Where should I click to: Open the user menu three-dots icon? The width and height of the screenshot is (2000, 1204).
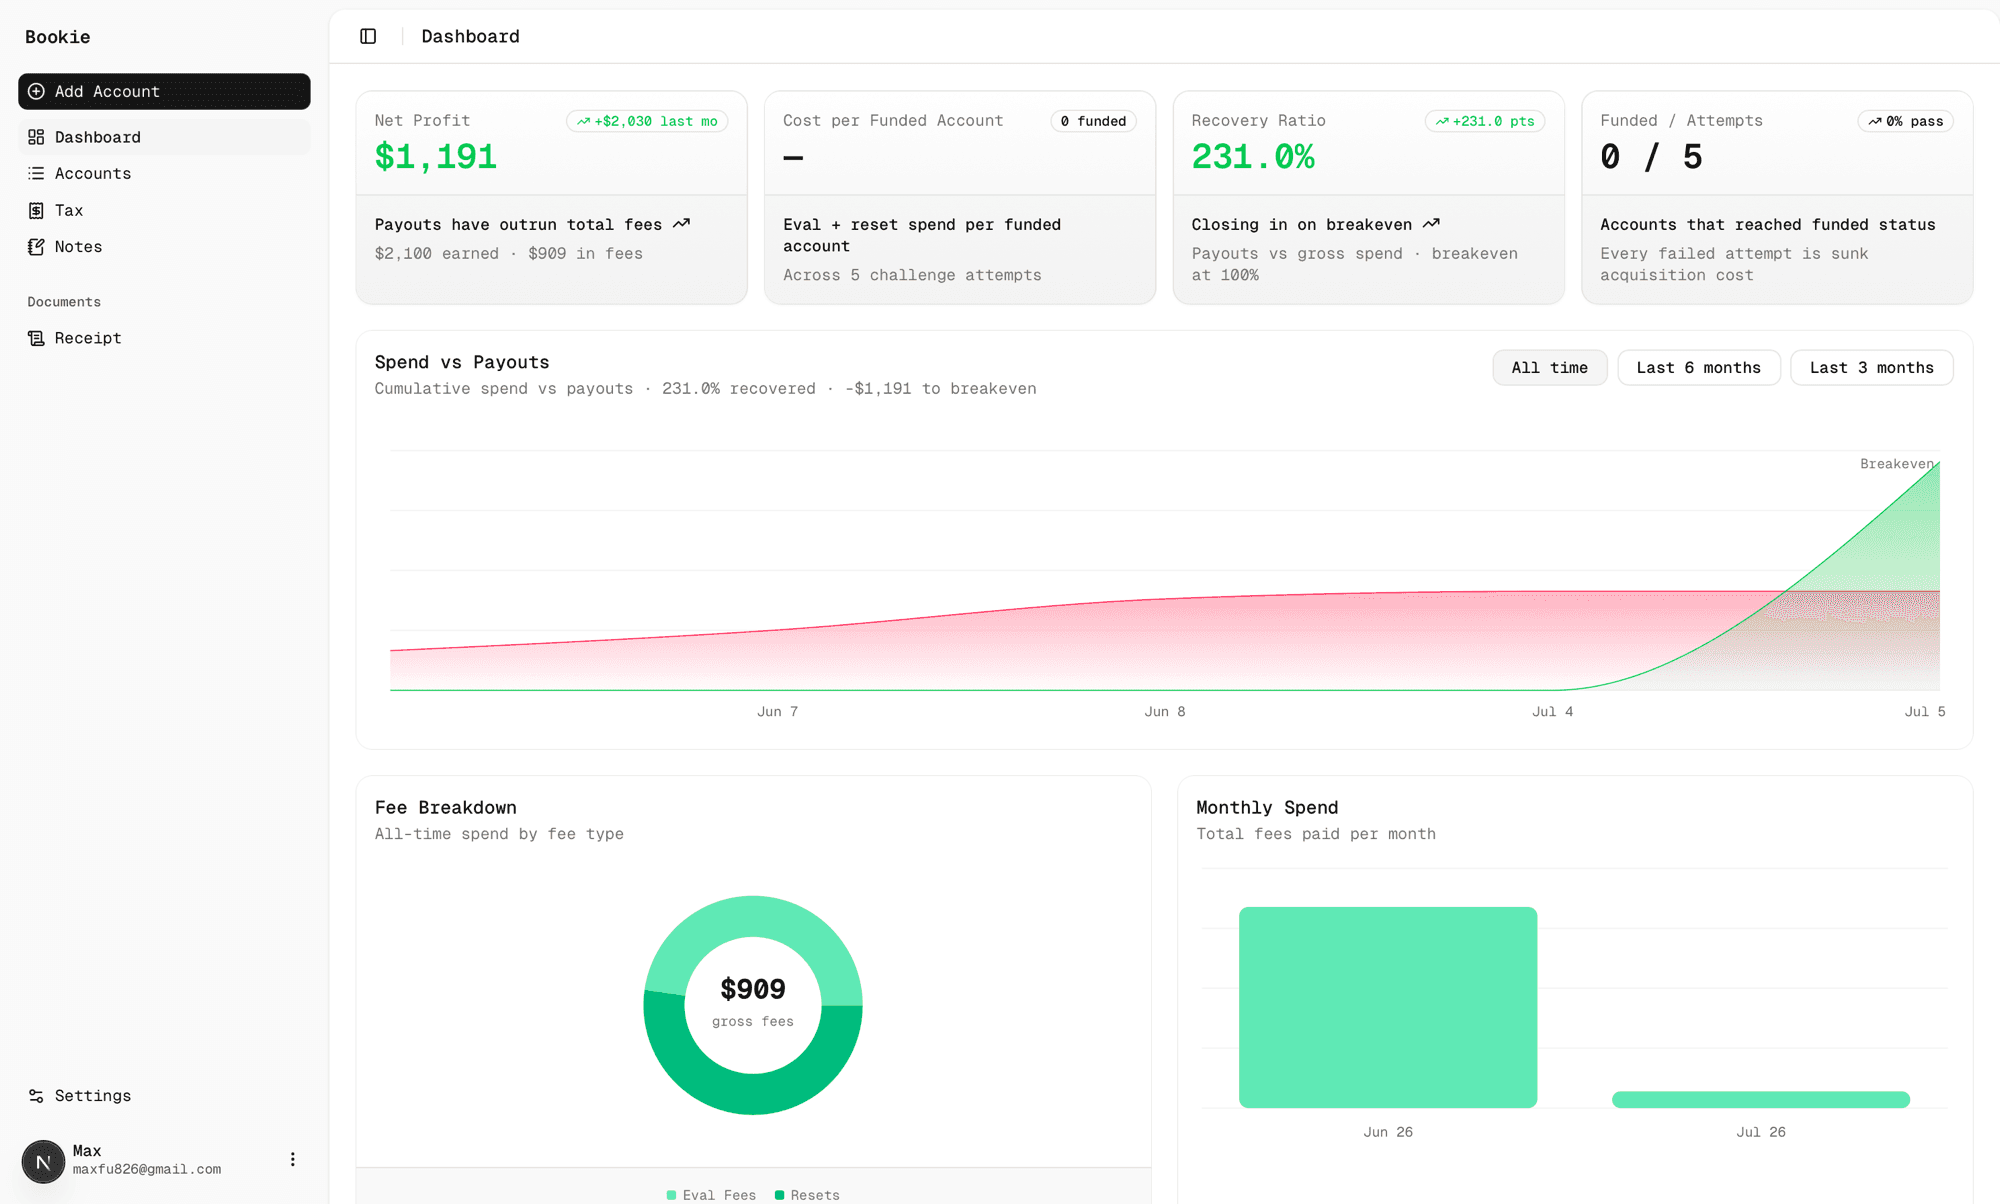point(292,1159)
